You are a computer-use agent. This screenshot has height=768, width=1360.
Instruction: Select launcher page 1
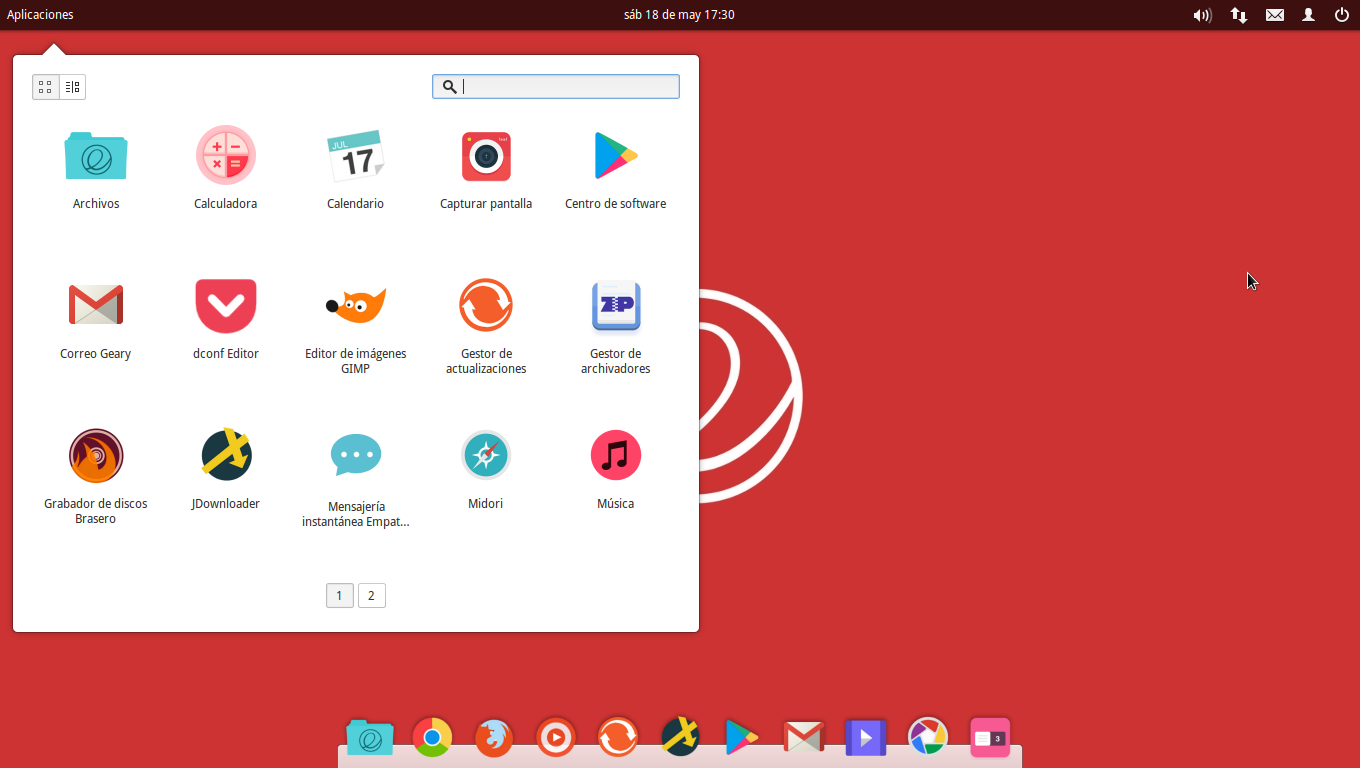tap(339, 596)
